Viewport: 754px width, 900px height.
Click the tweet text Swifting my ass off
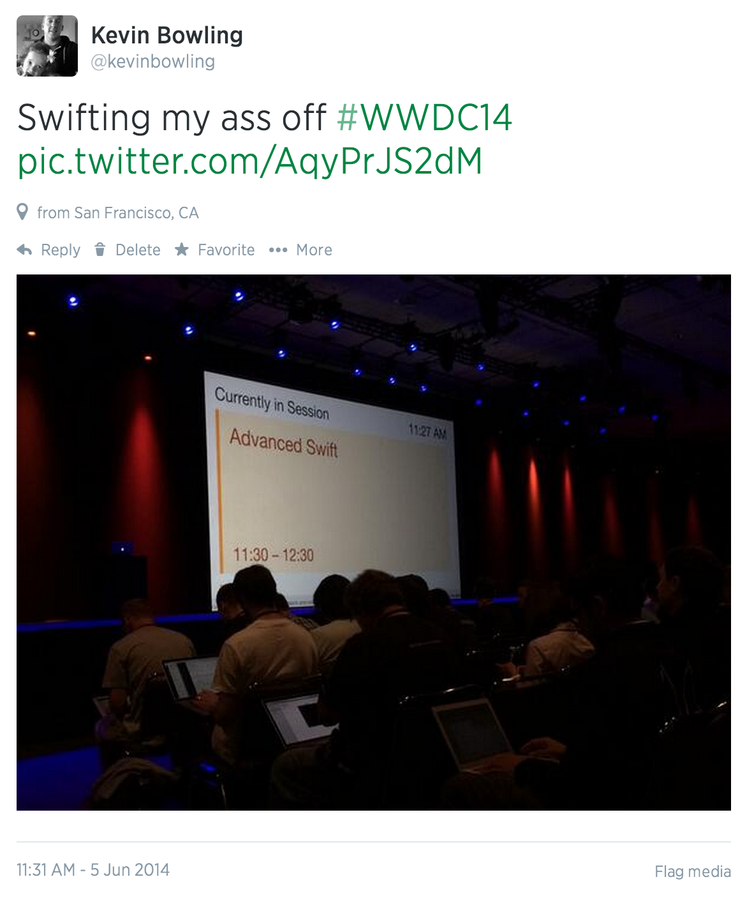[x=172, y=118]
